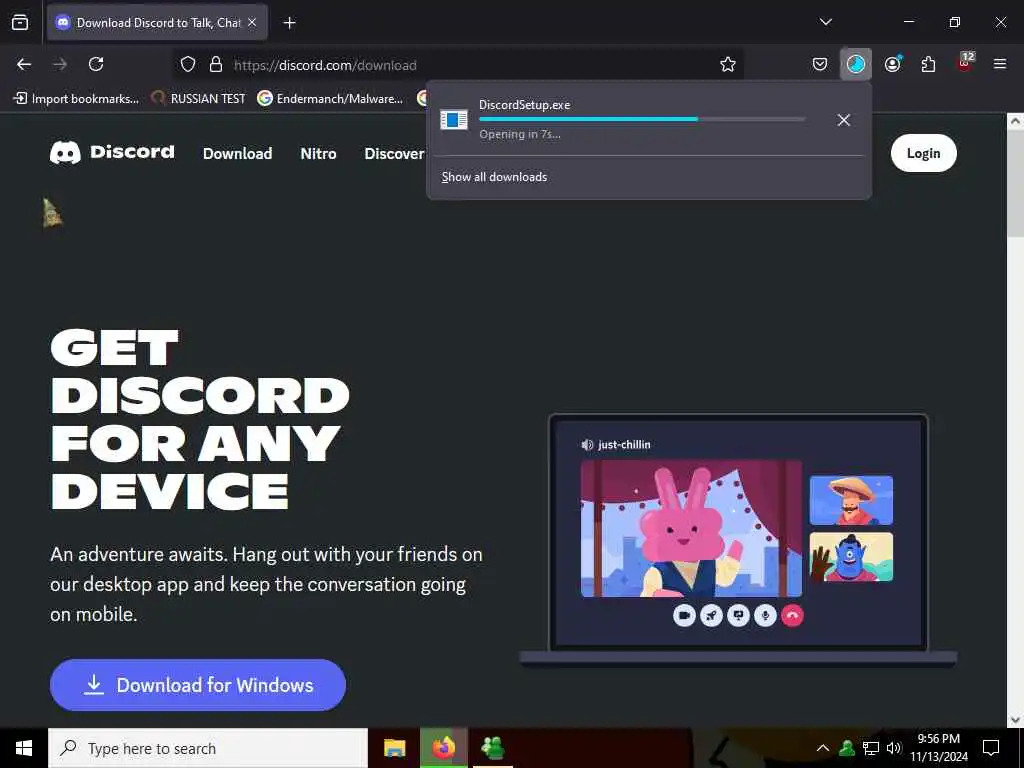1024x768 pixels.
Task: Cancel the DiscordSetup.exe download
Action: click(844, 120)
